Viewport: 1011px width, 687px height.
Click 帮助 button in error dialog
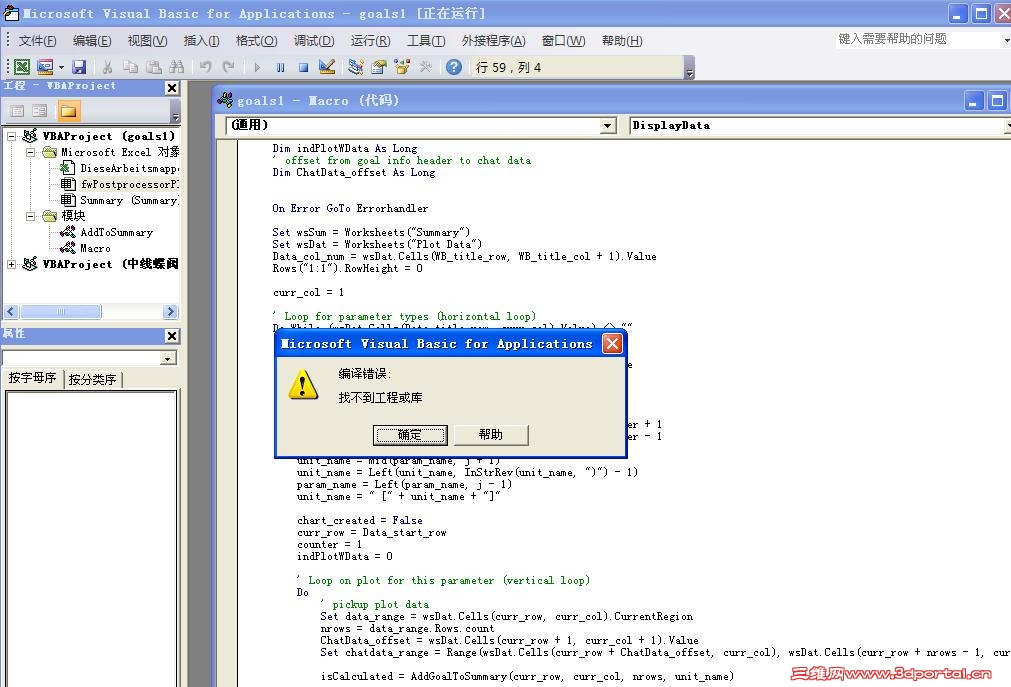click(491, 435)
